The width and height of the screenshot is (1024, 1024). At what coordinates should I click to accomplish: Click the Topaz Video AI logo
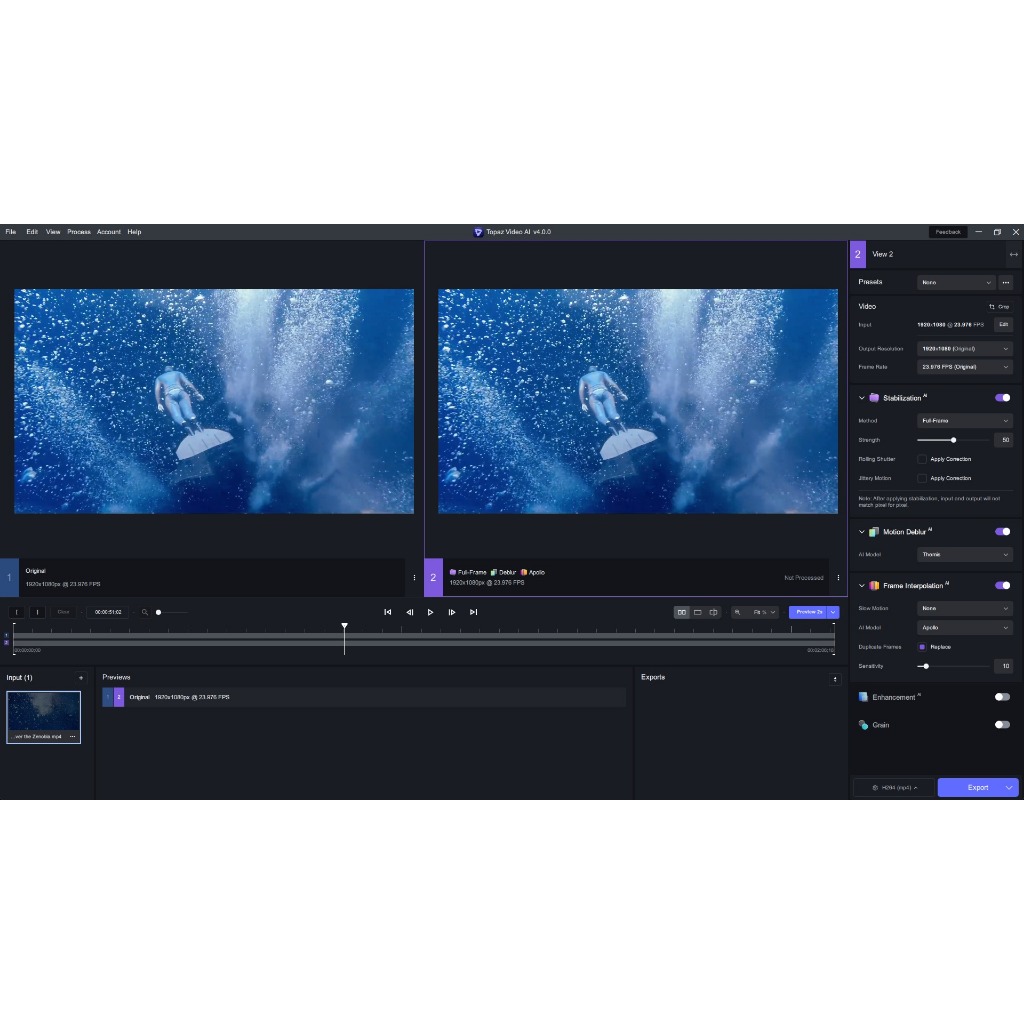[x=477, y=232]
